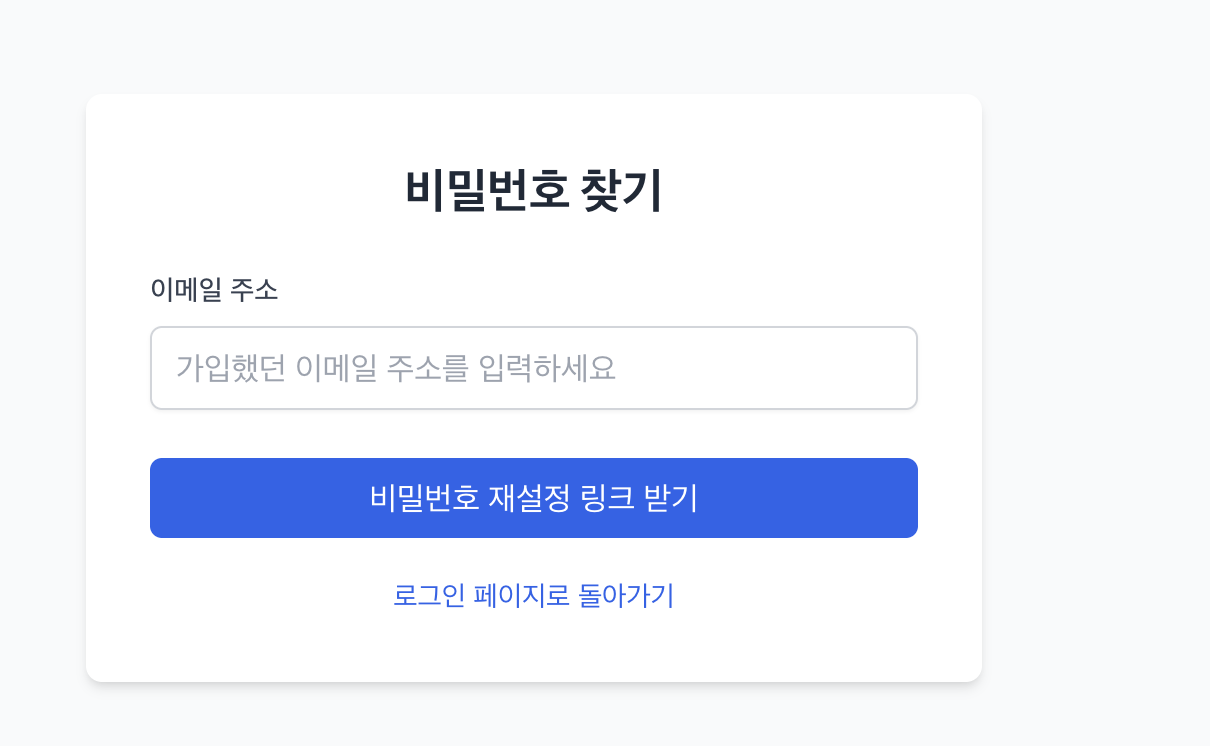Select the blue reset link button
1210x746 pixels.
point(533,498)
